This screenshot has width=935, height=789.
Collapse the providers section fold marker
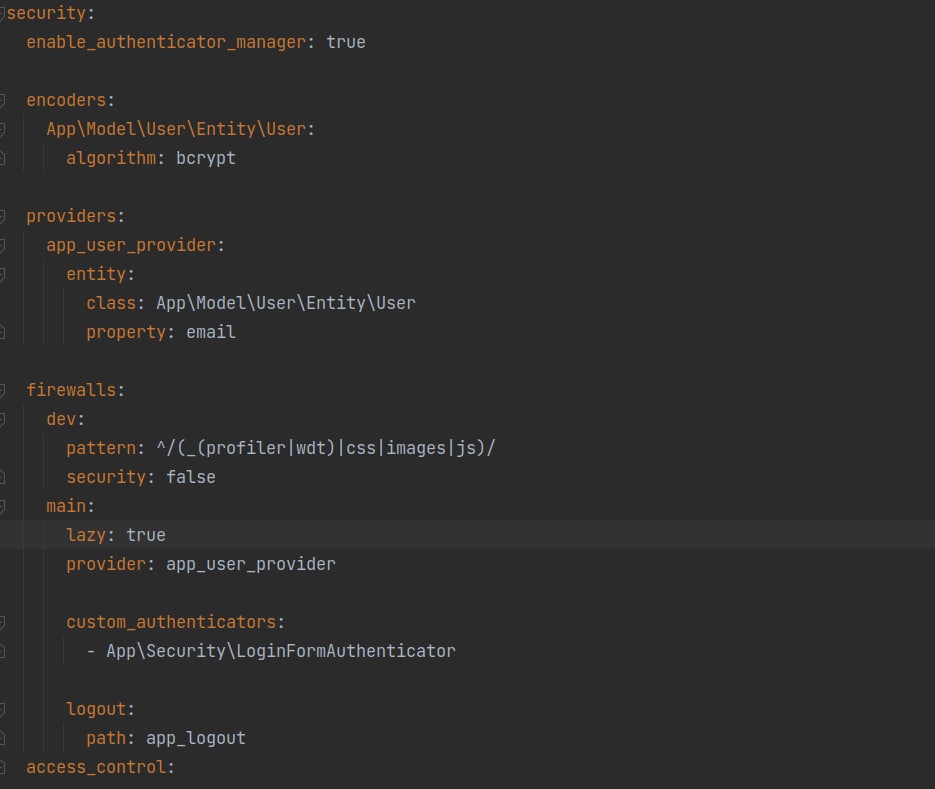[x=2, y=216]
